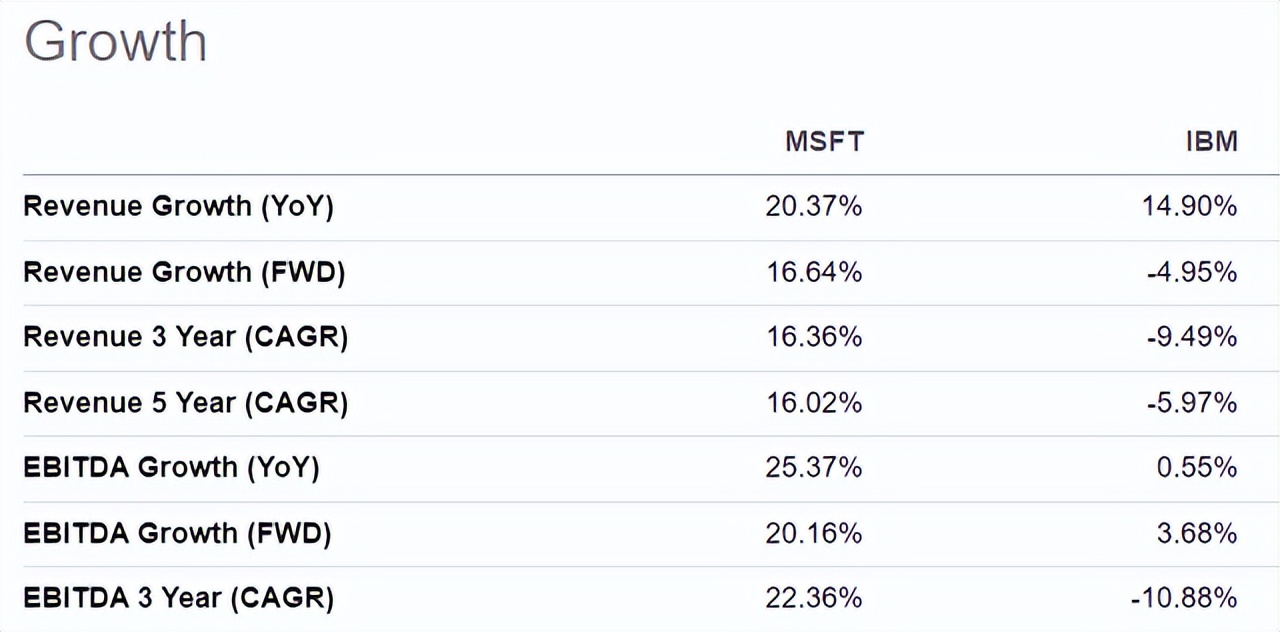Open the Revenue Growth (YoY) metric
This screenshot has width=1280, height=632.
(178, 206)
